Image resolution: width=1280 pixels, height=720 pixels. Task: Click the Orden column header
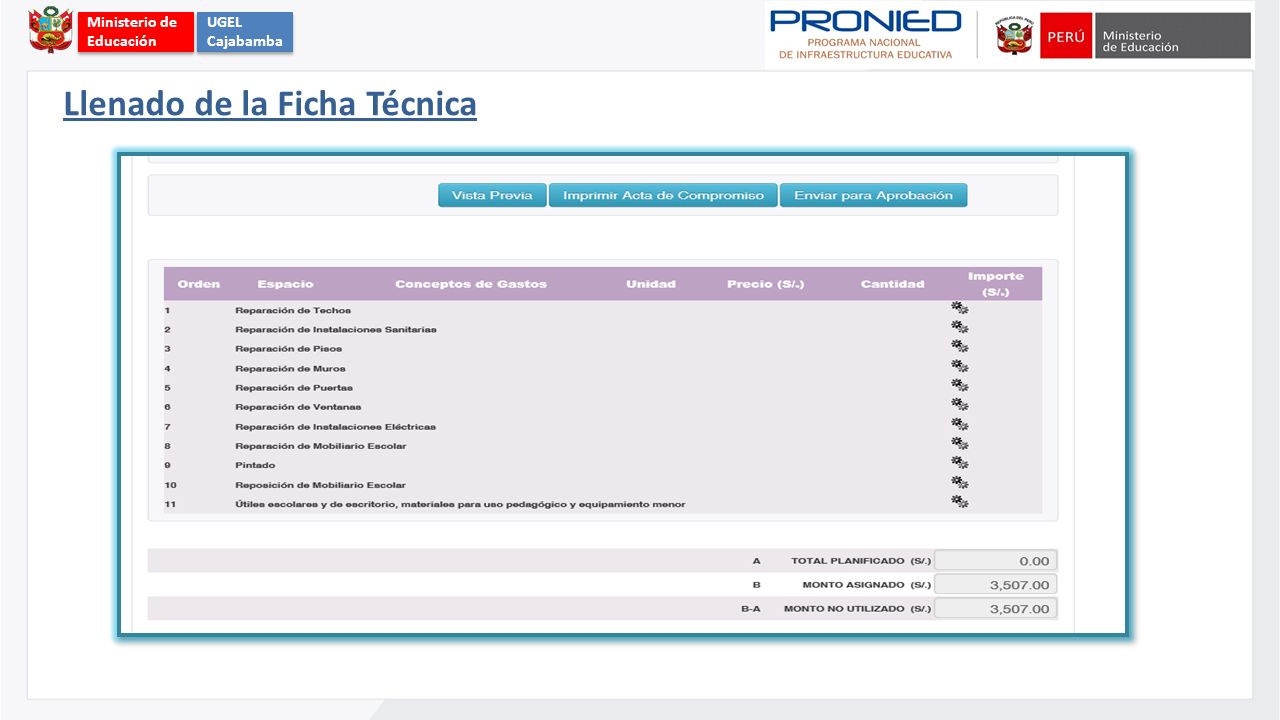[x=199, y=284]
